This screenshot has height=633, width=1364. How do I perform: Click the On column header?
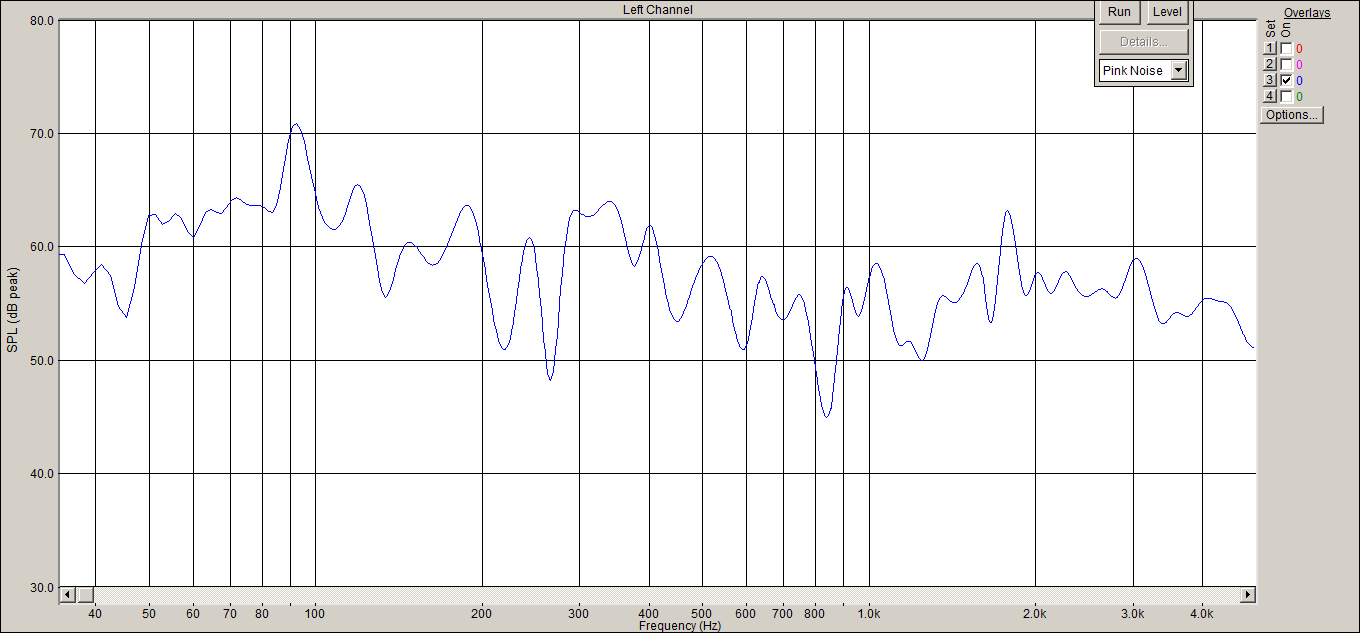coord(1286,30)
